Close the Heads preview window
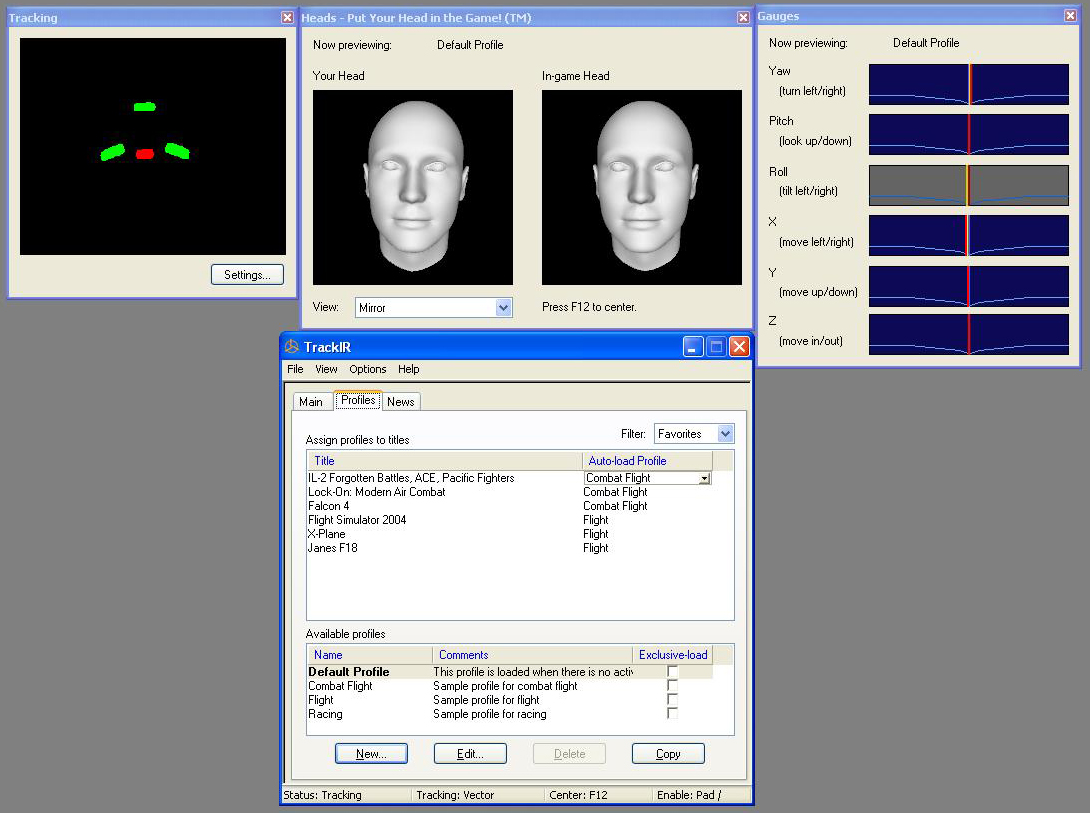The height and width of the screenshot is (813, 1090). [743, 17]
